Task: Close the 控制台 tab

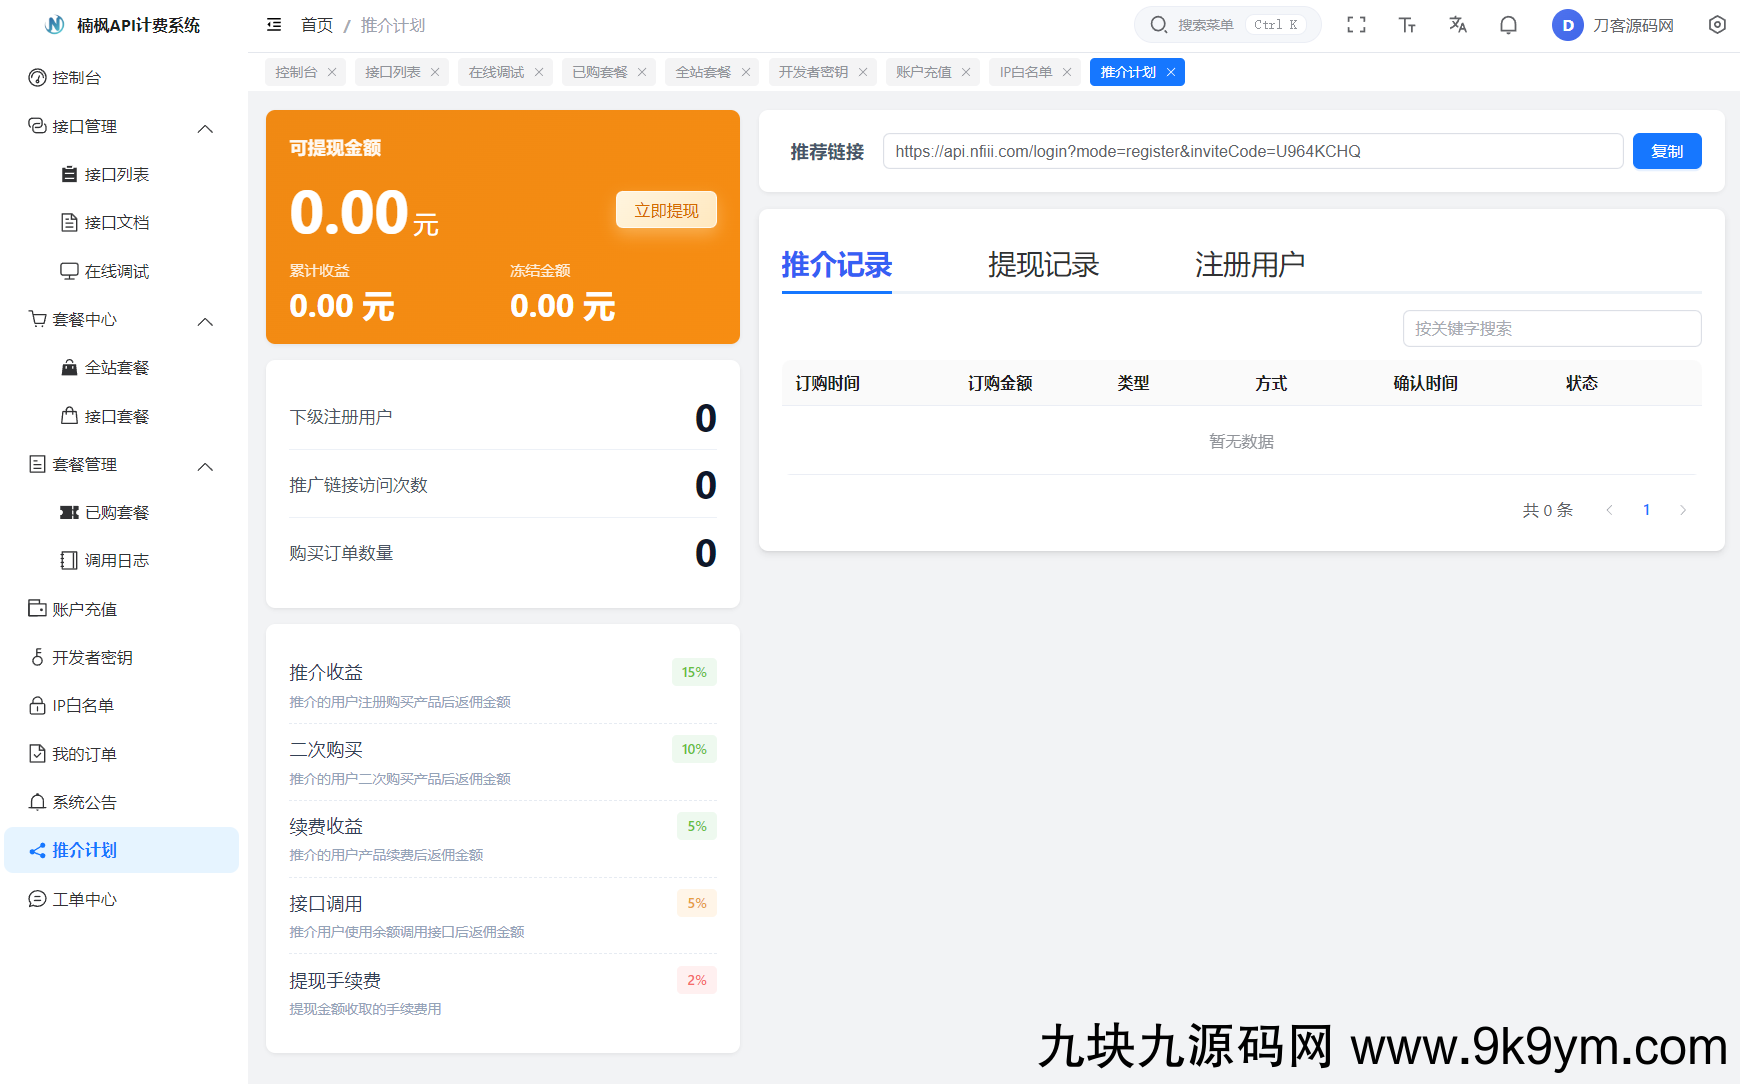Action: pos(332,72)
